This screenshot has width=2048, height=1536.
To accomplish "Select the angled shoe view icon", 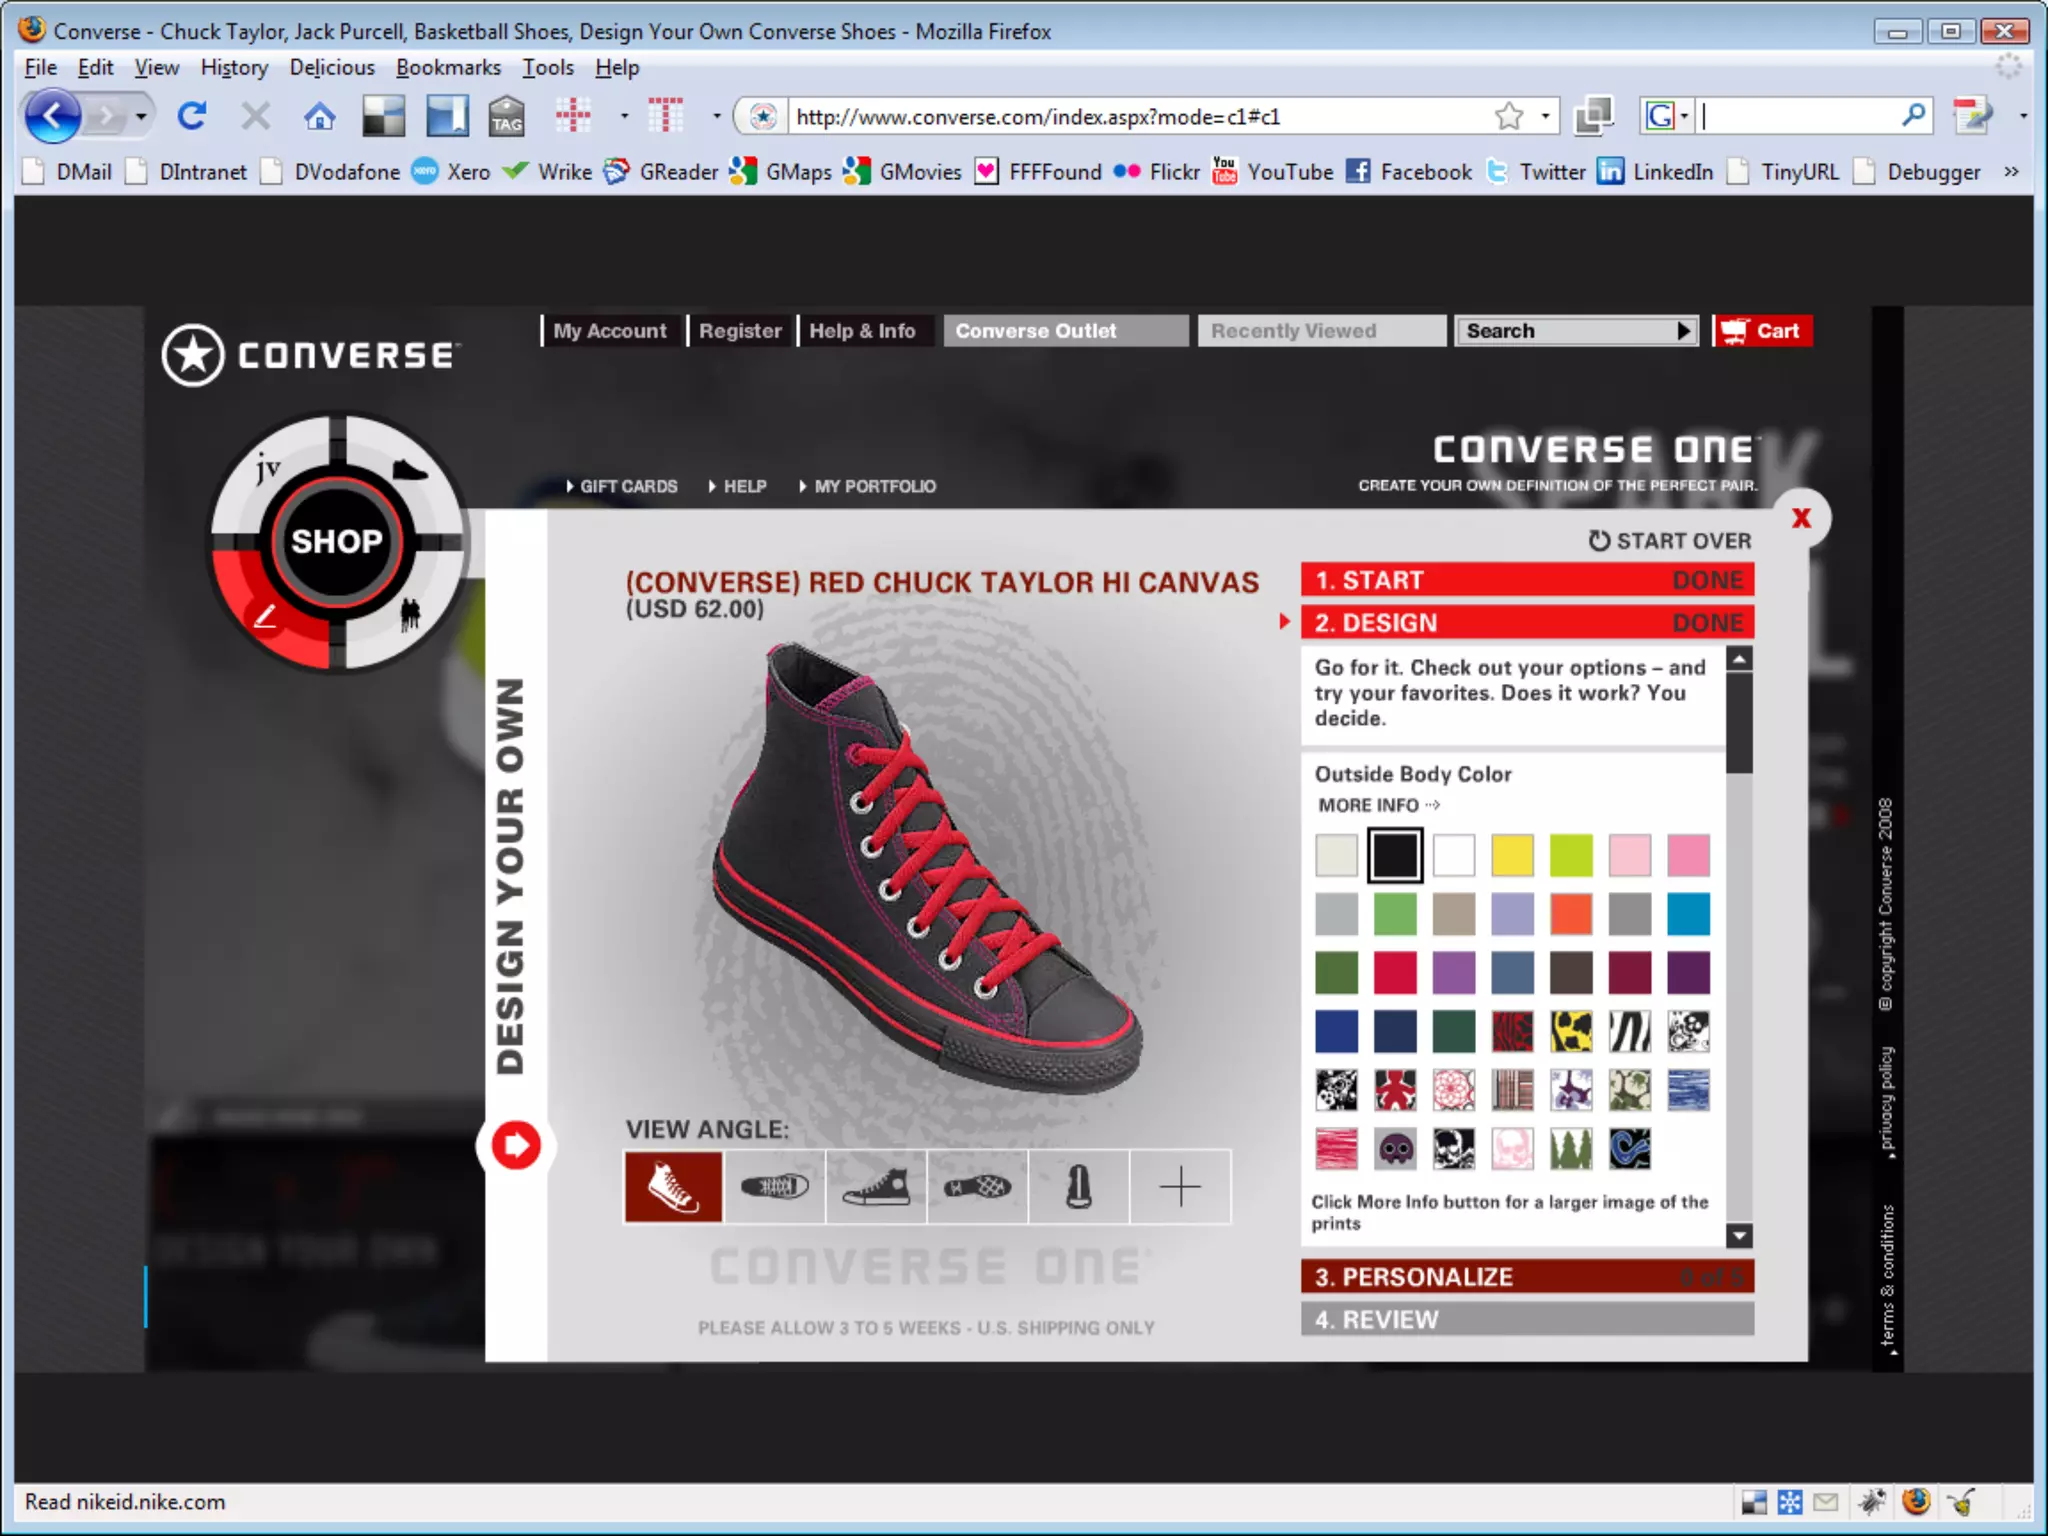I will tap(673, 1187).
